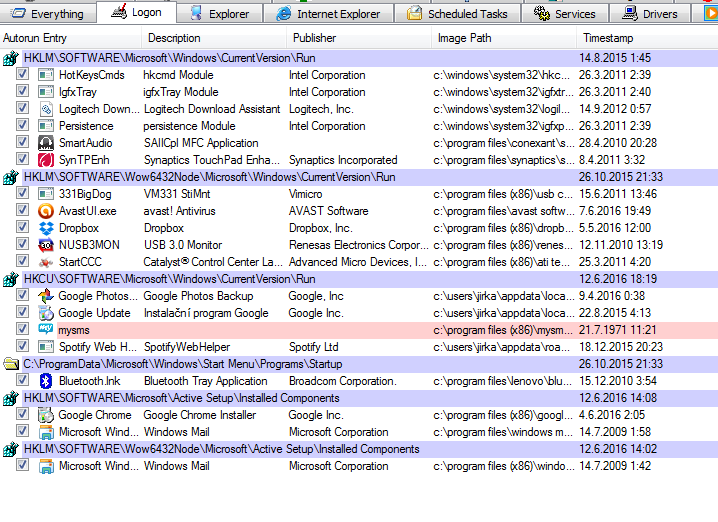This screenshot has height=522, width=718.
Task: Select the Wow6432Node Active Setup\Installed Components row
Action: click(359, 449)
